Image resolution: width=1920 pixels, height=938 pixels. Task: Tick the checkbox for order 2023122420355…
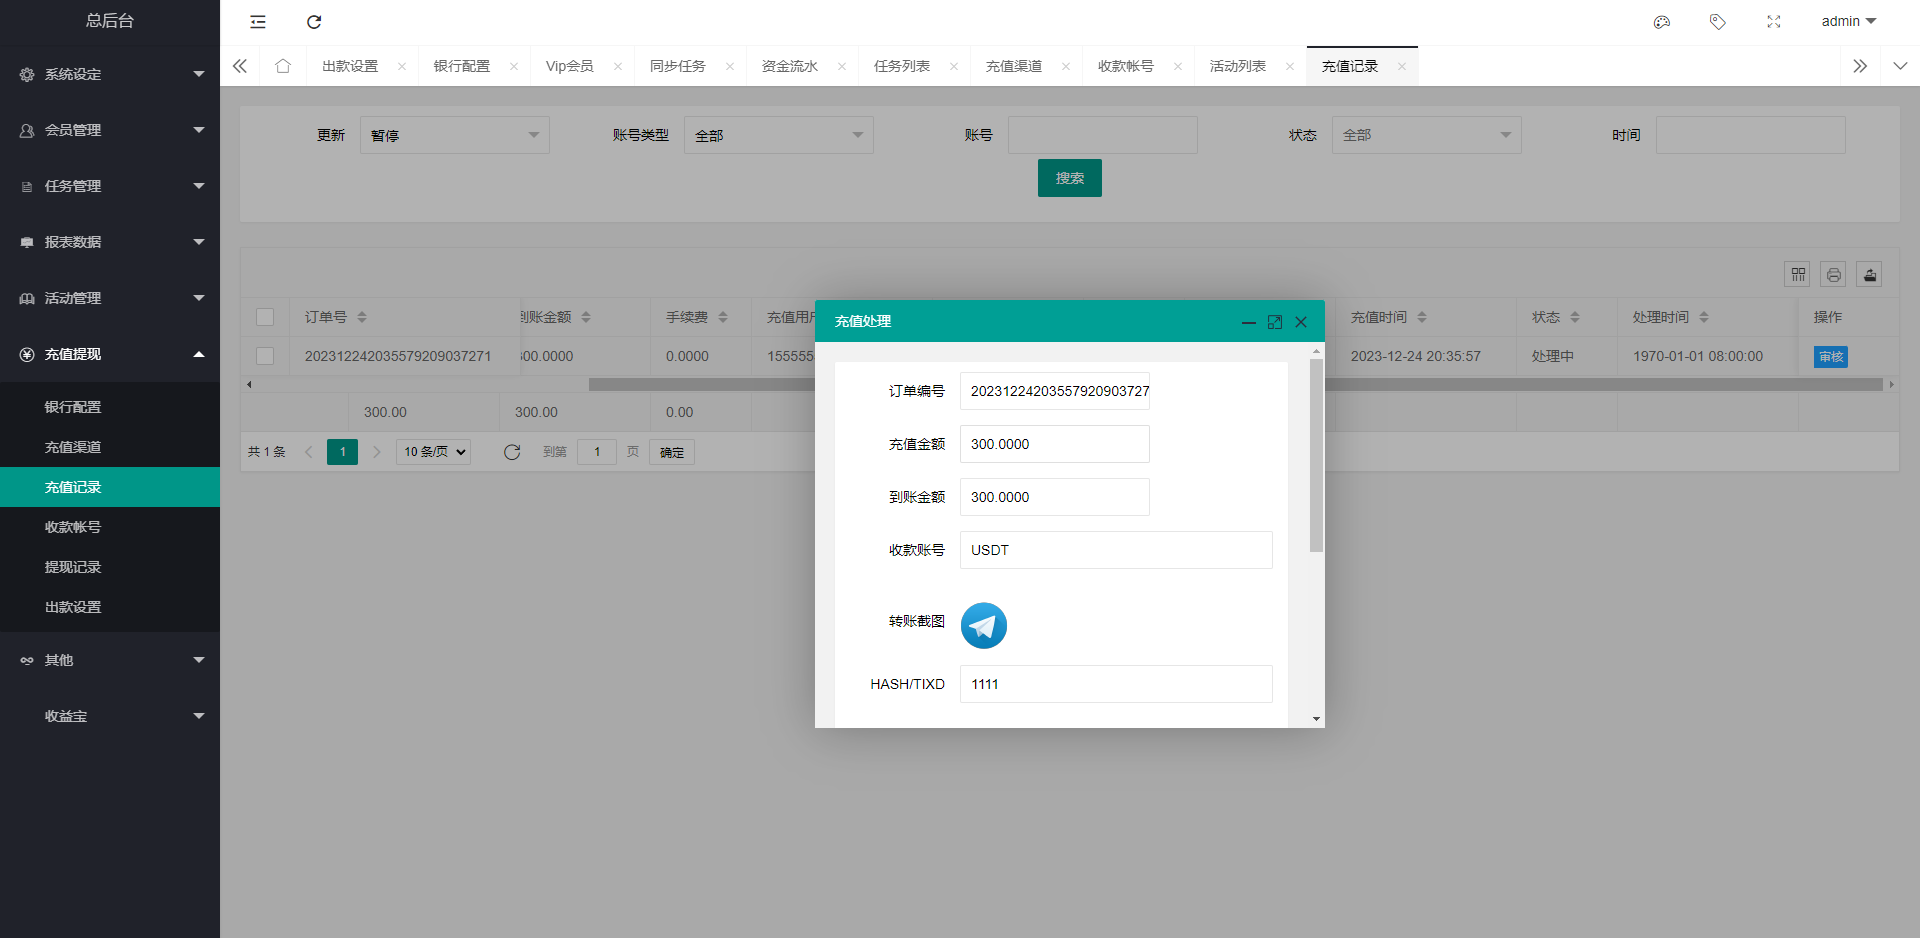click(x=265, y=356)
